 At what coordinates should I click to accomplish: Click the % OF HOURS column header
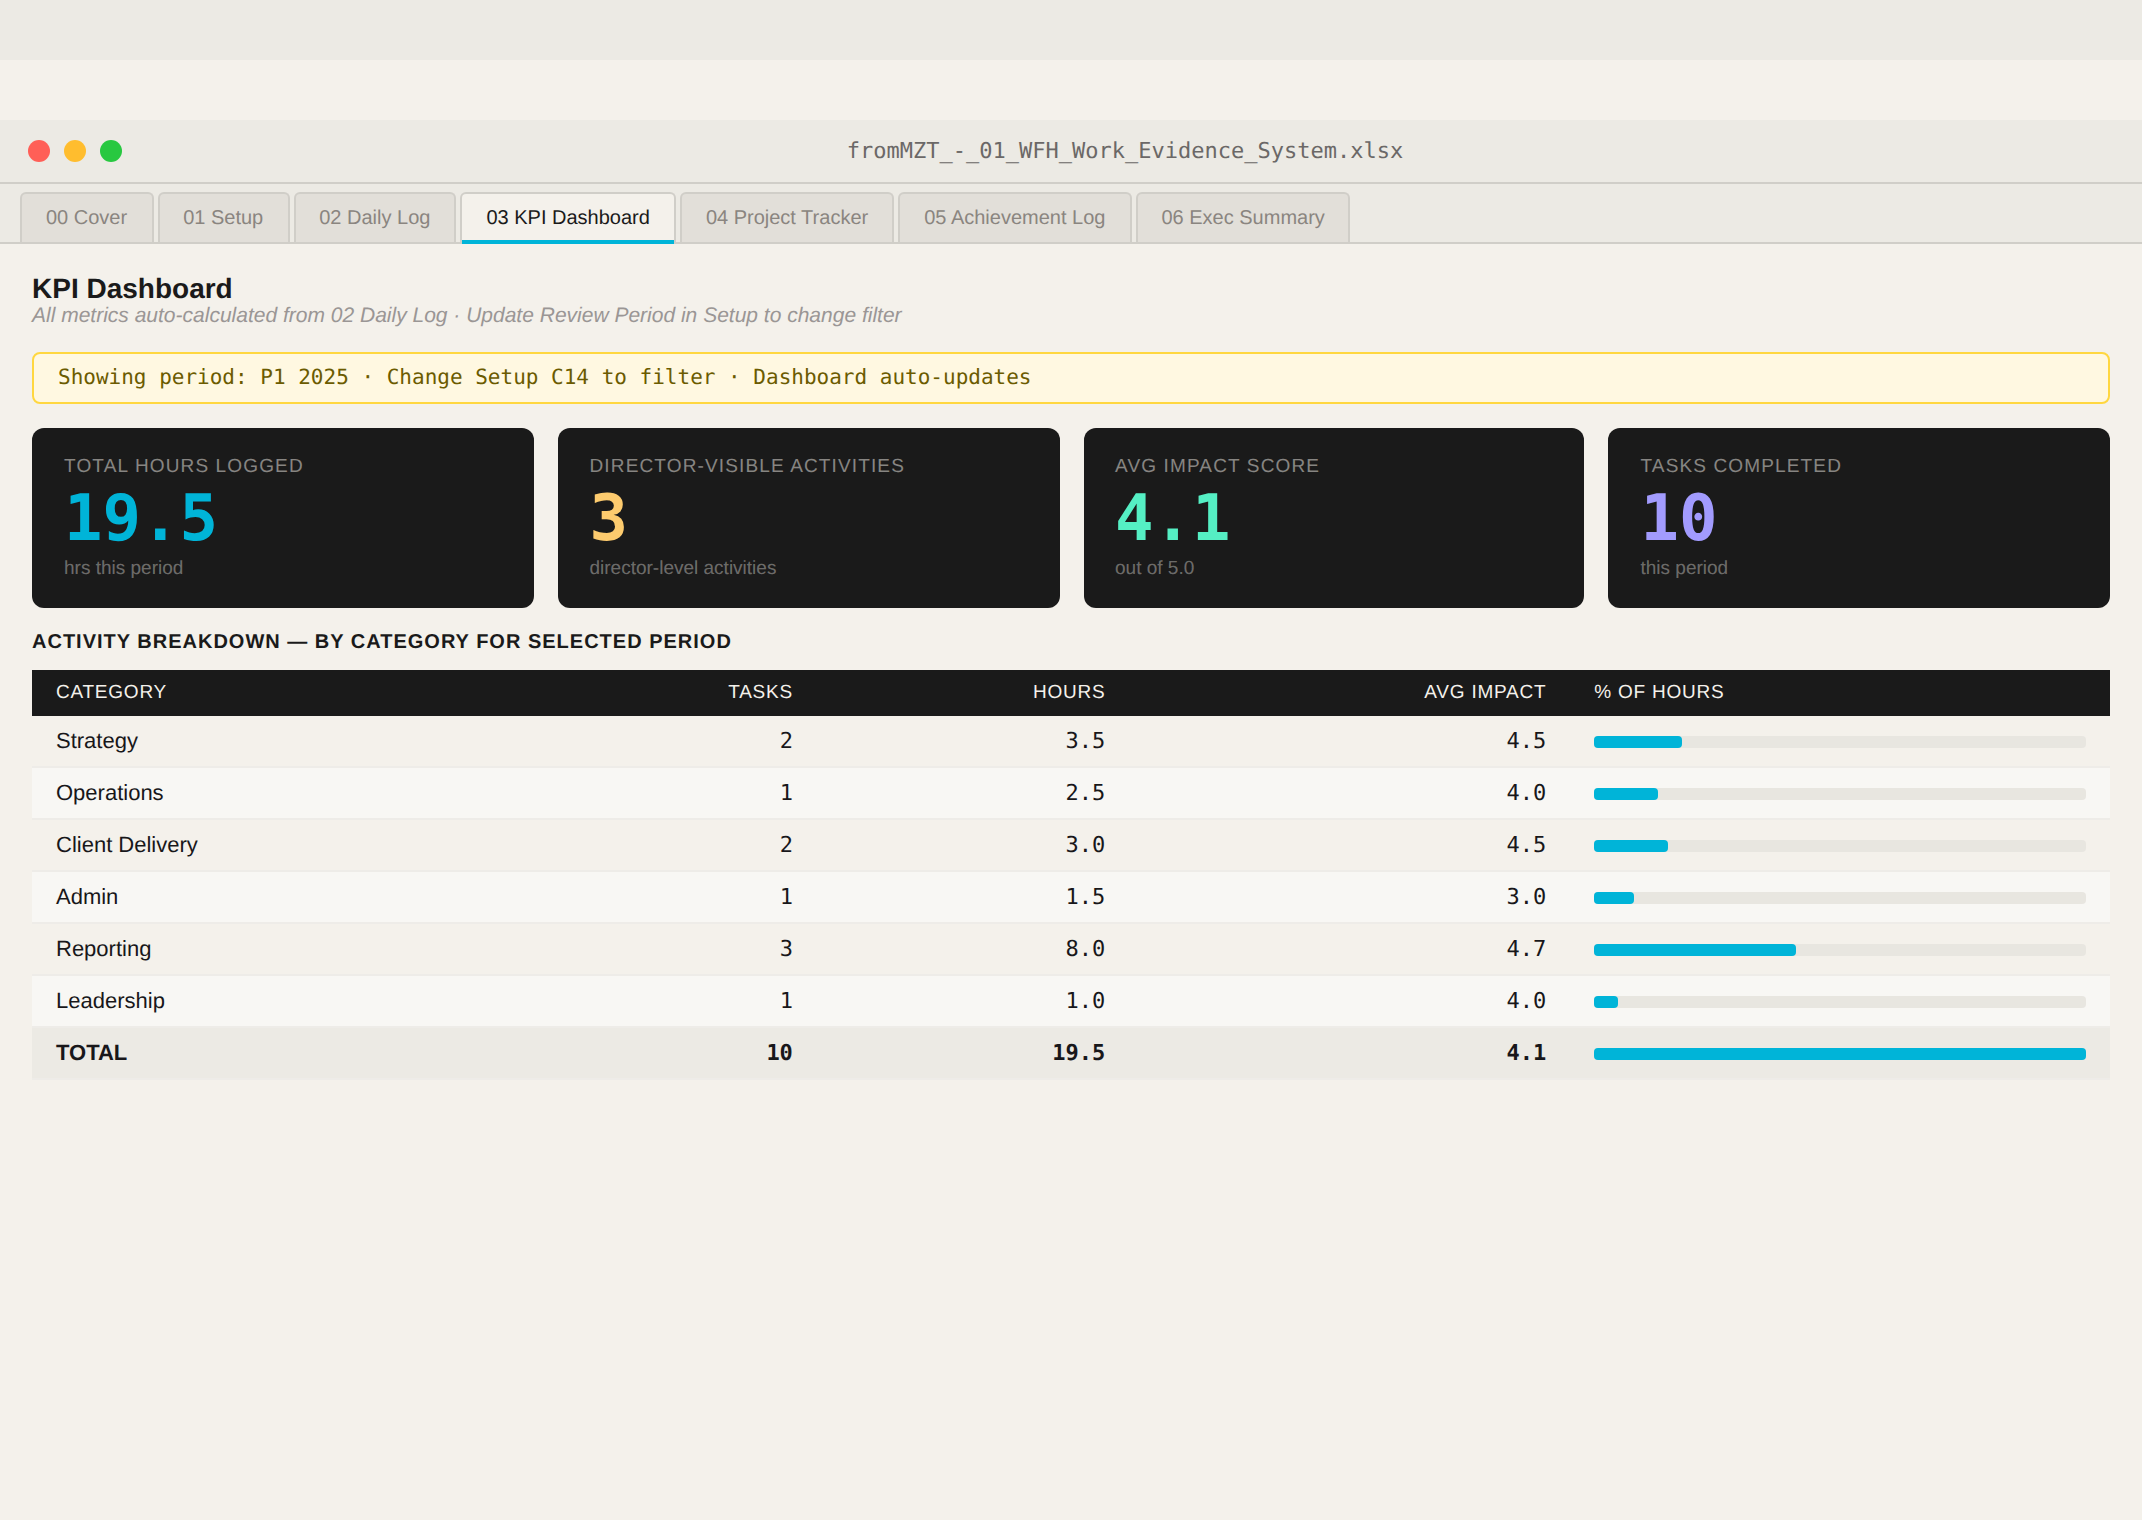click(1659, 692)
